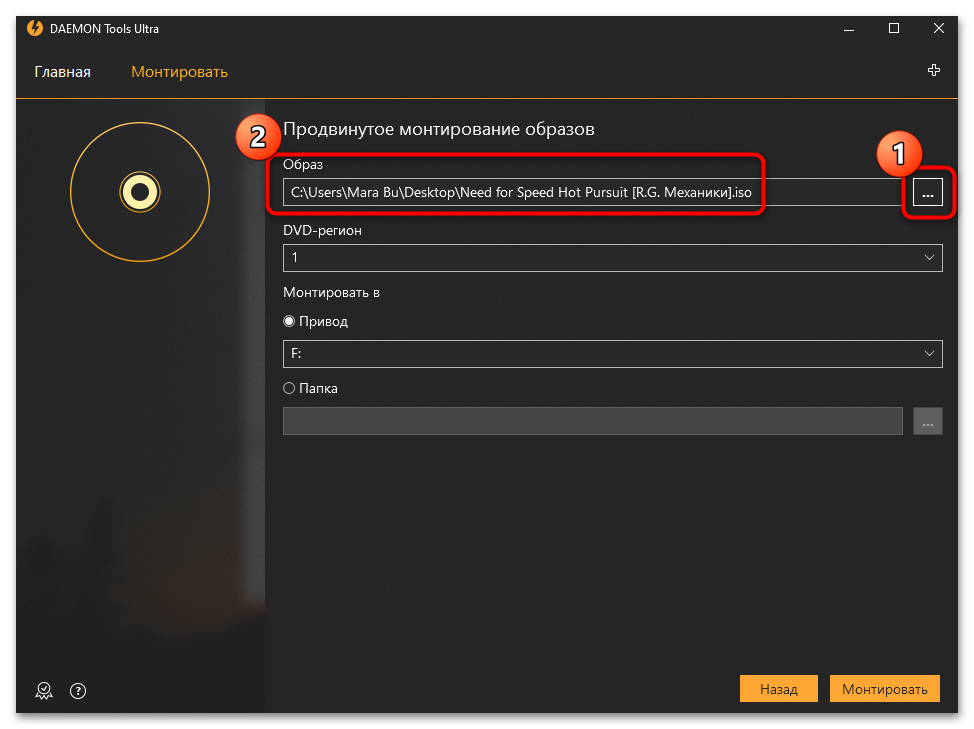Click the plus icon to add a tab
Image resolution: width=974 pixels, height=729 pixels.
tap(933, 70)
